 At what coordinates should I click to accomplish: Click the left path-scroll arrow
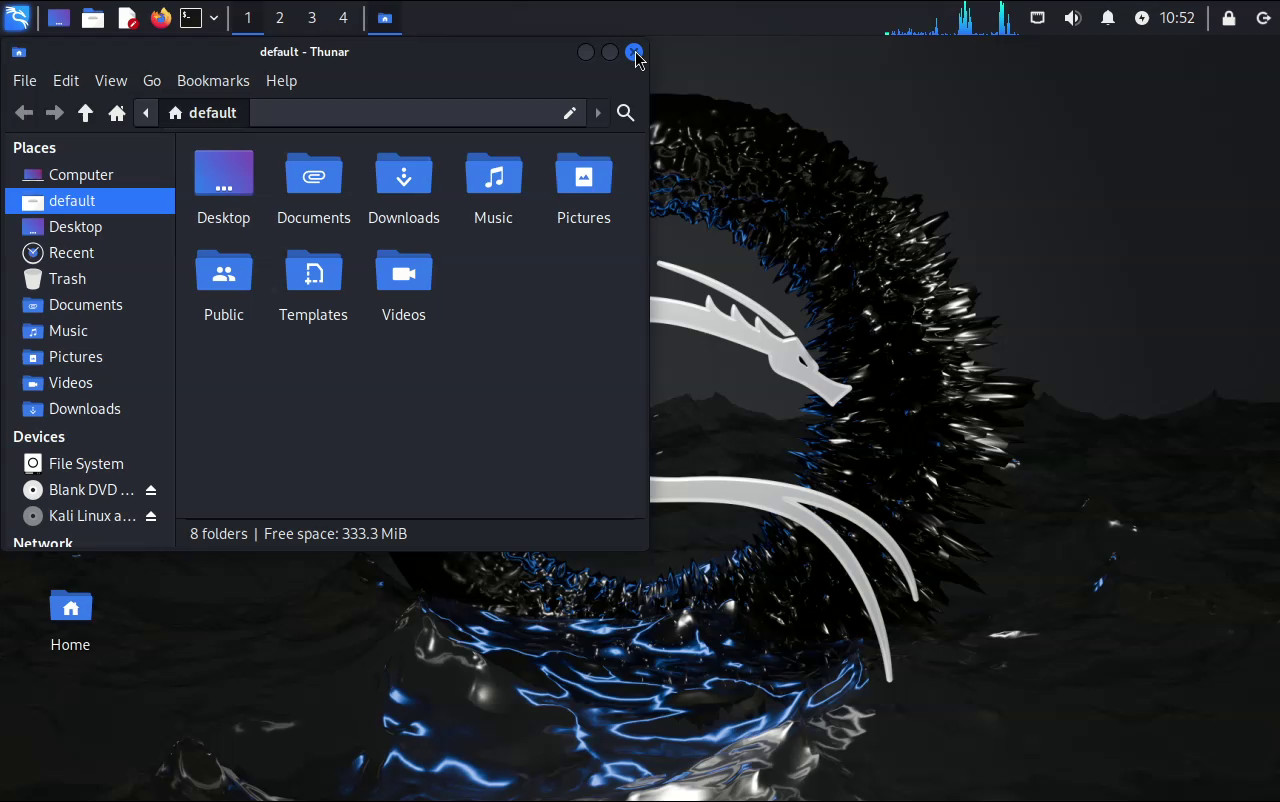[x=146, y=113]
